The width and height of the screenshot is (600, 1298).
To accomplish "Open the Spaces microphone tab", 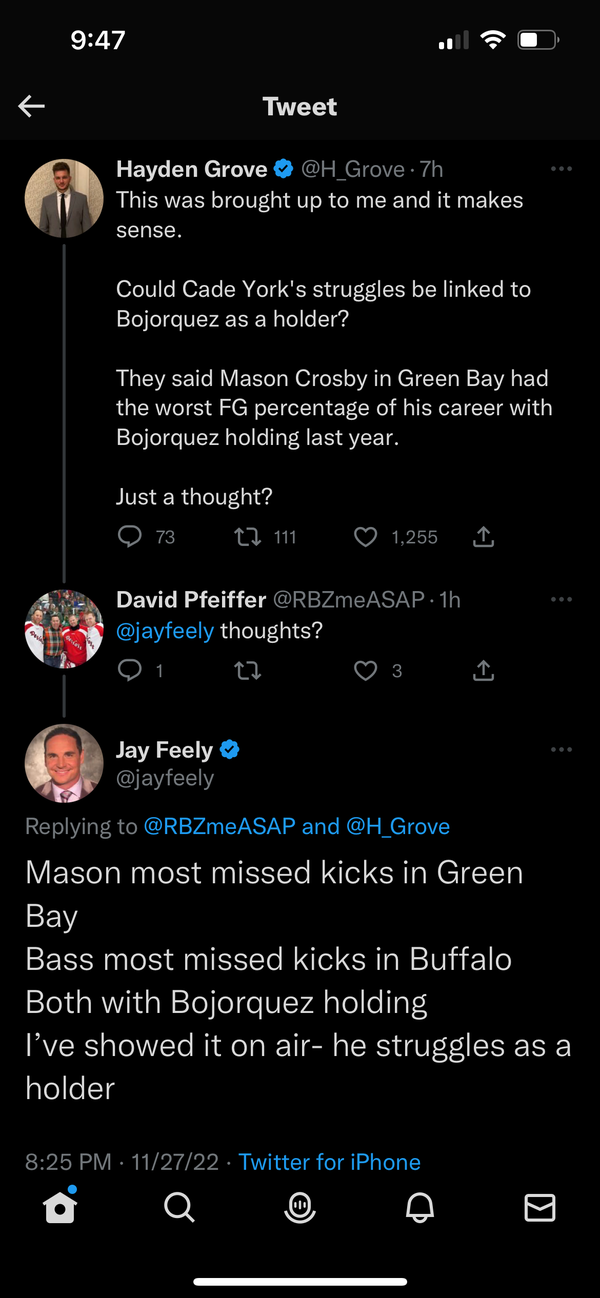I will (299, 1208).
